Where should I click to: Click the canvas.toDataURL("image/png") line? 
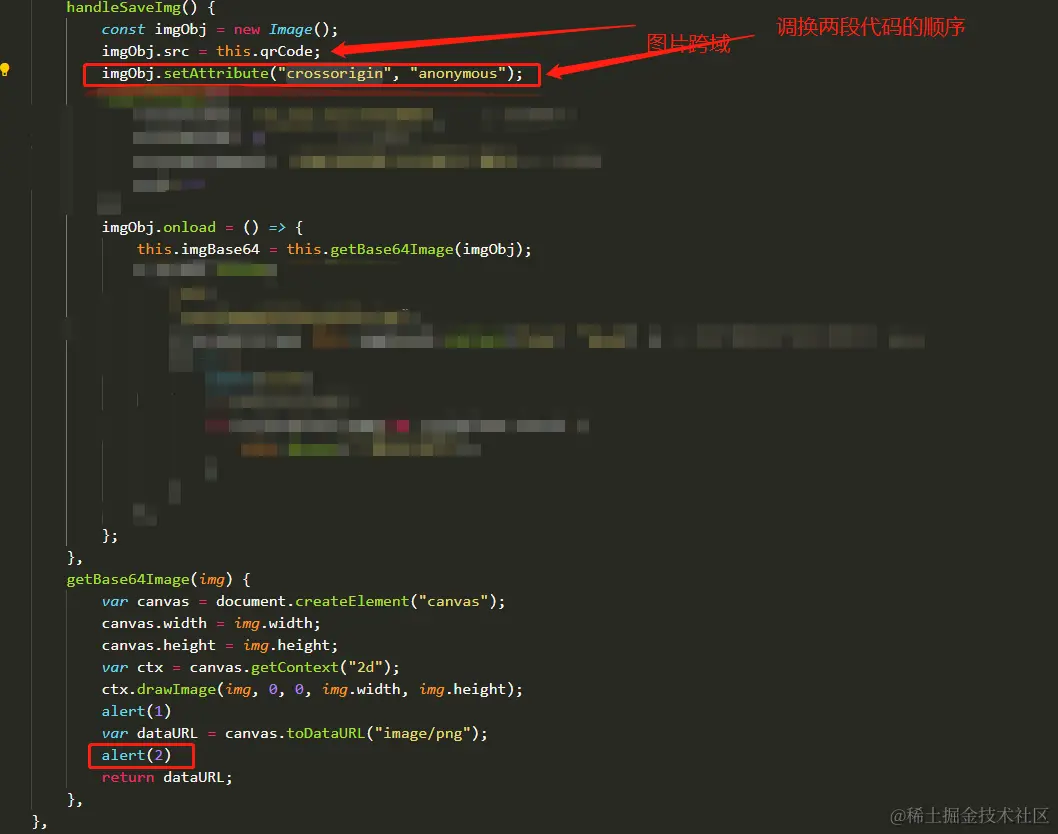tap(294, 733)
